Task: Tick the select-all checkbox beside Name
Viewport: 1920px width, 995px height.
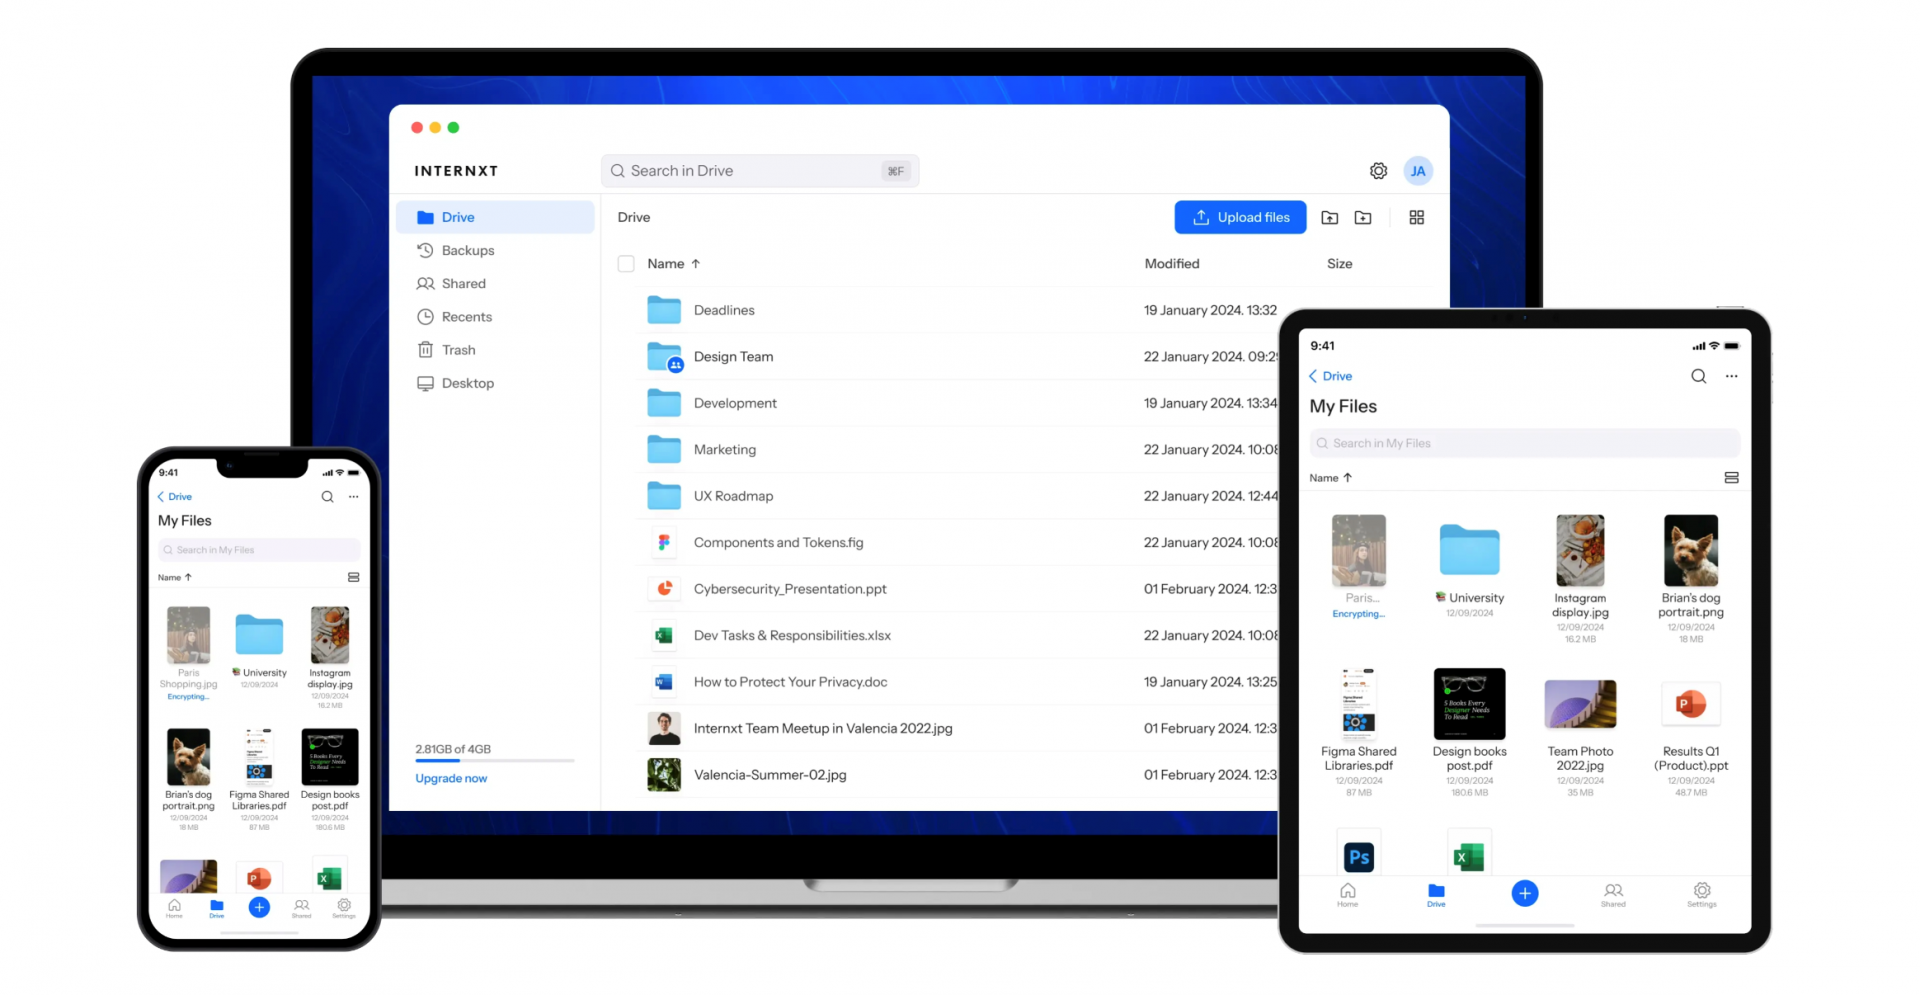Action: click(x=626, y=264)
